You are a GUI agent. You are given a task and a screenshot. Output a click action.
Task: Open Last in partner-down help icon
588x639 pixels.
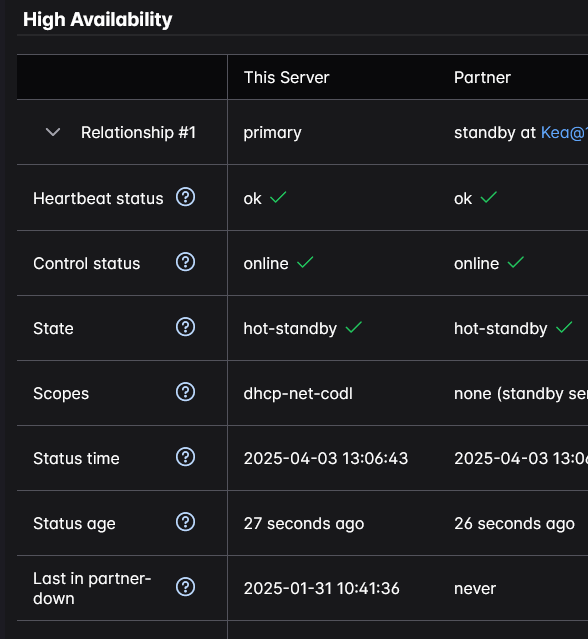point(185,587)
